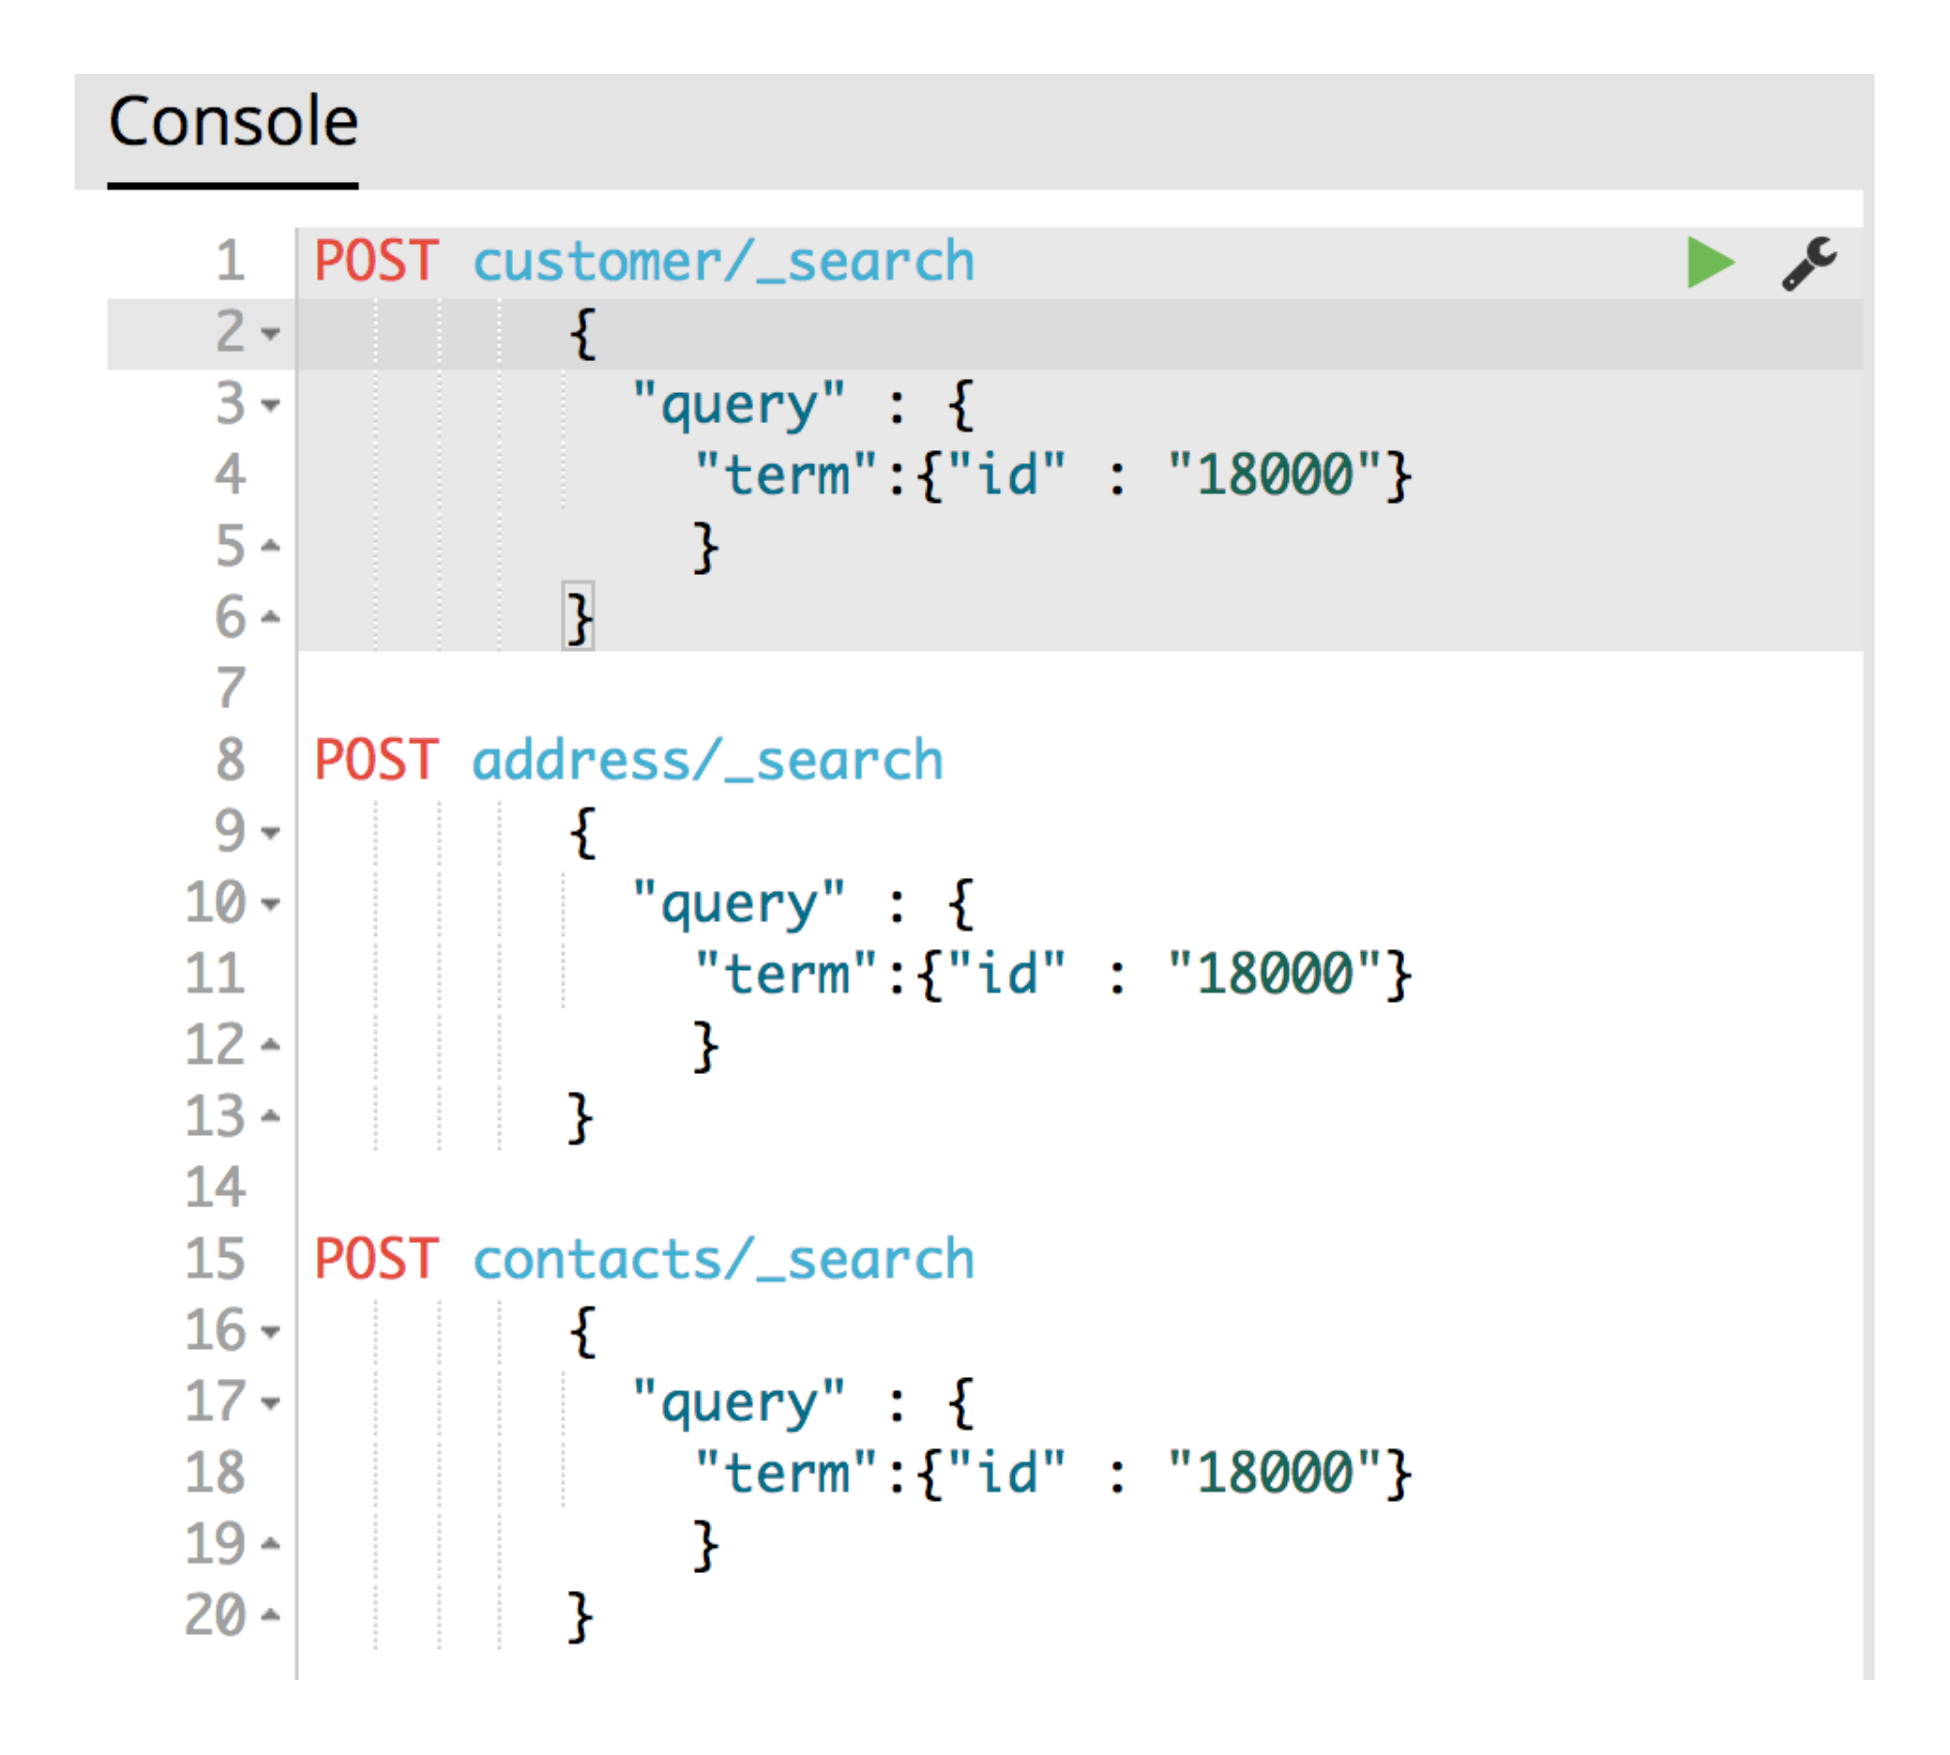Click the fold-end arrow on line 20

(x=270, y=1615)
